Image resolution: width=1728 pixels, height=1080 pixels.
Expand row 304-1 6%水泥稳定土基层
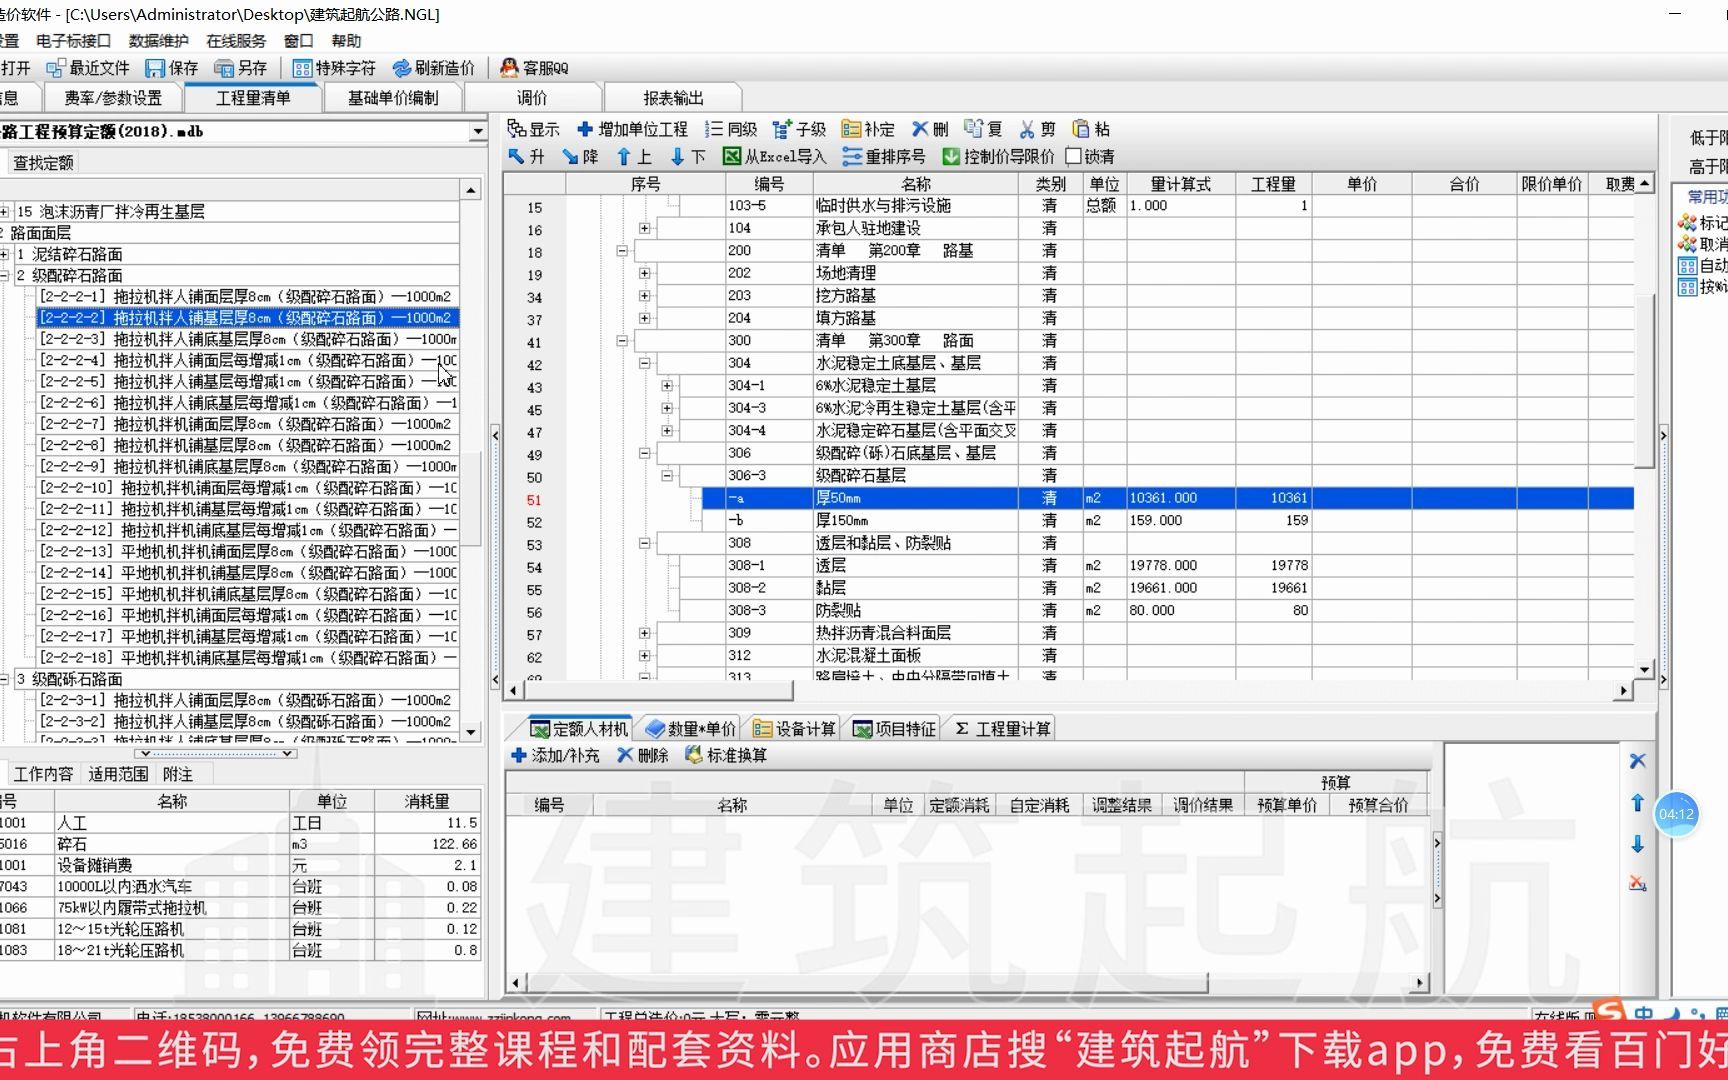click(x=667, y=385)
